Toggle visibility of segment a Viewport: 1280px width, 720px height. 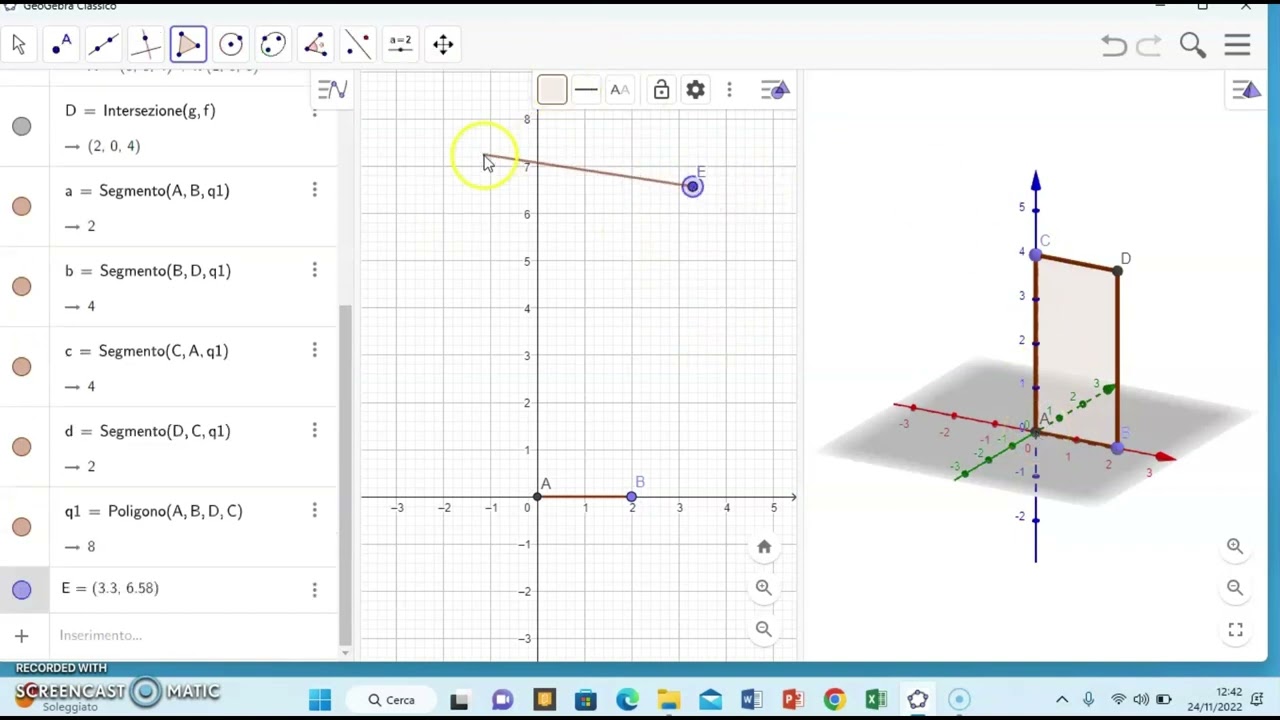[21, 206]
